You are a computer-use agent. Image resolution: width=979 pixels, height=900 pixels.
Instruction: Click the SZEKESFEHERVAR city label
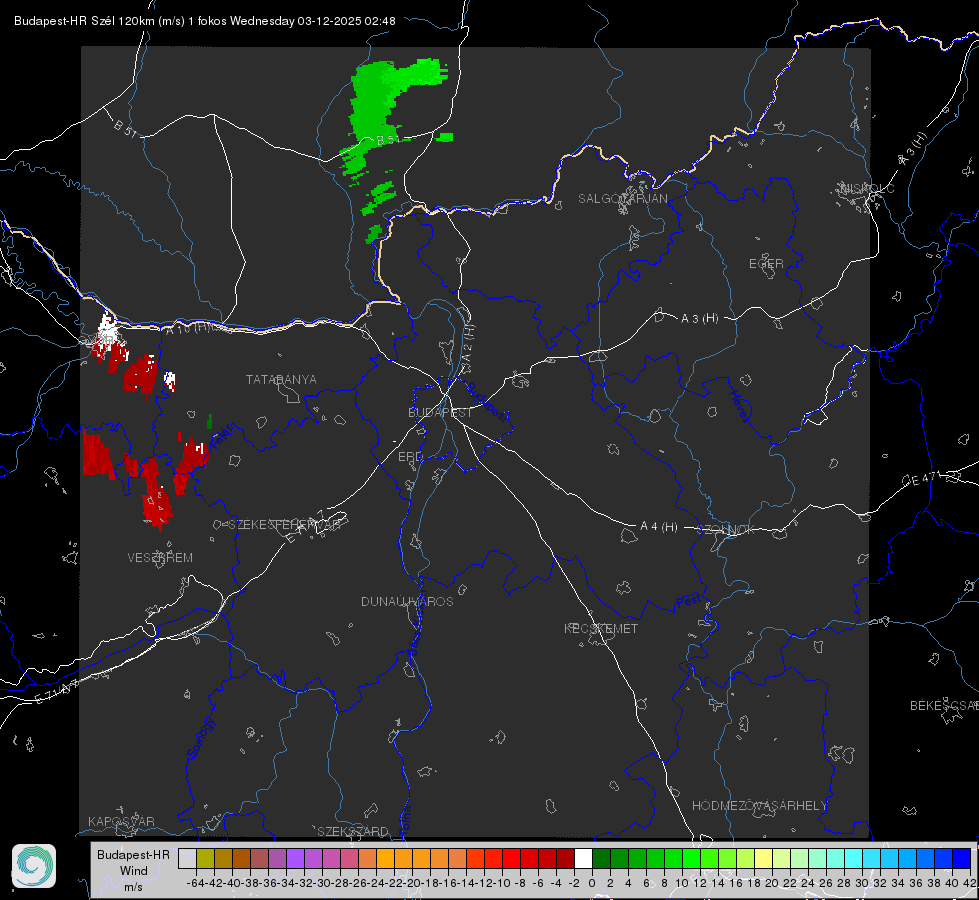click(284, 525)
